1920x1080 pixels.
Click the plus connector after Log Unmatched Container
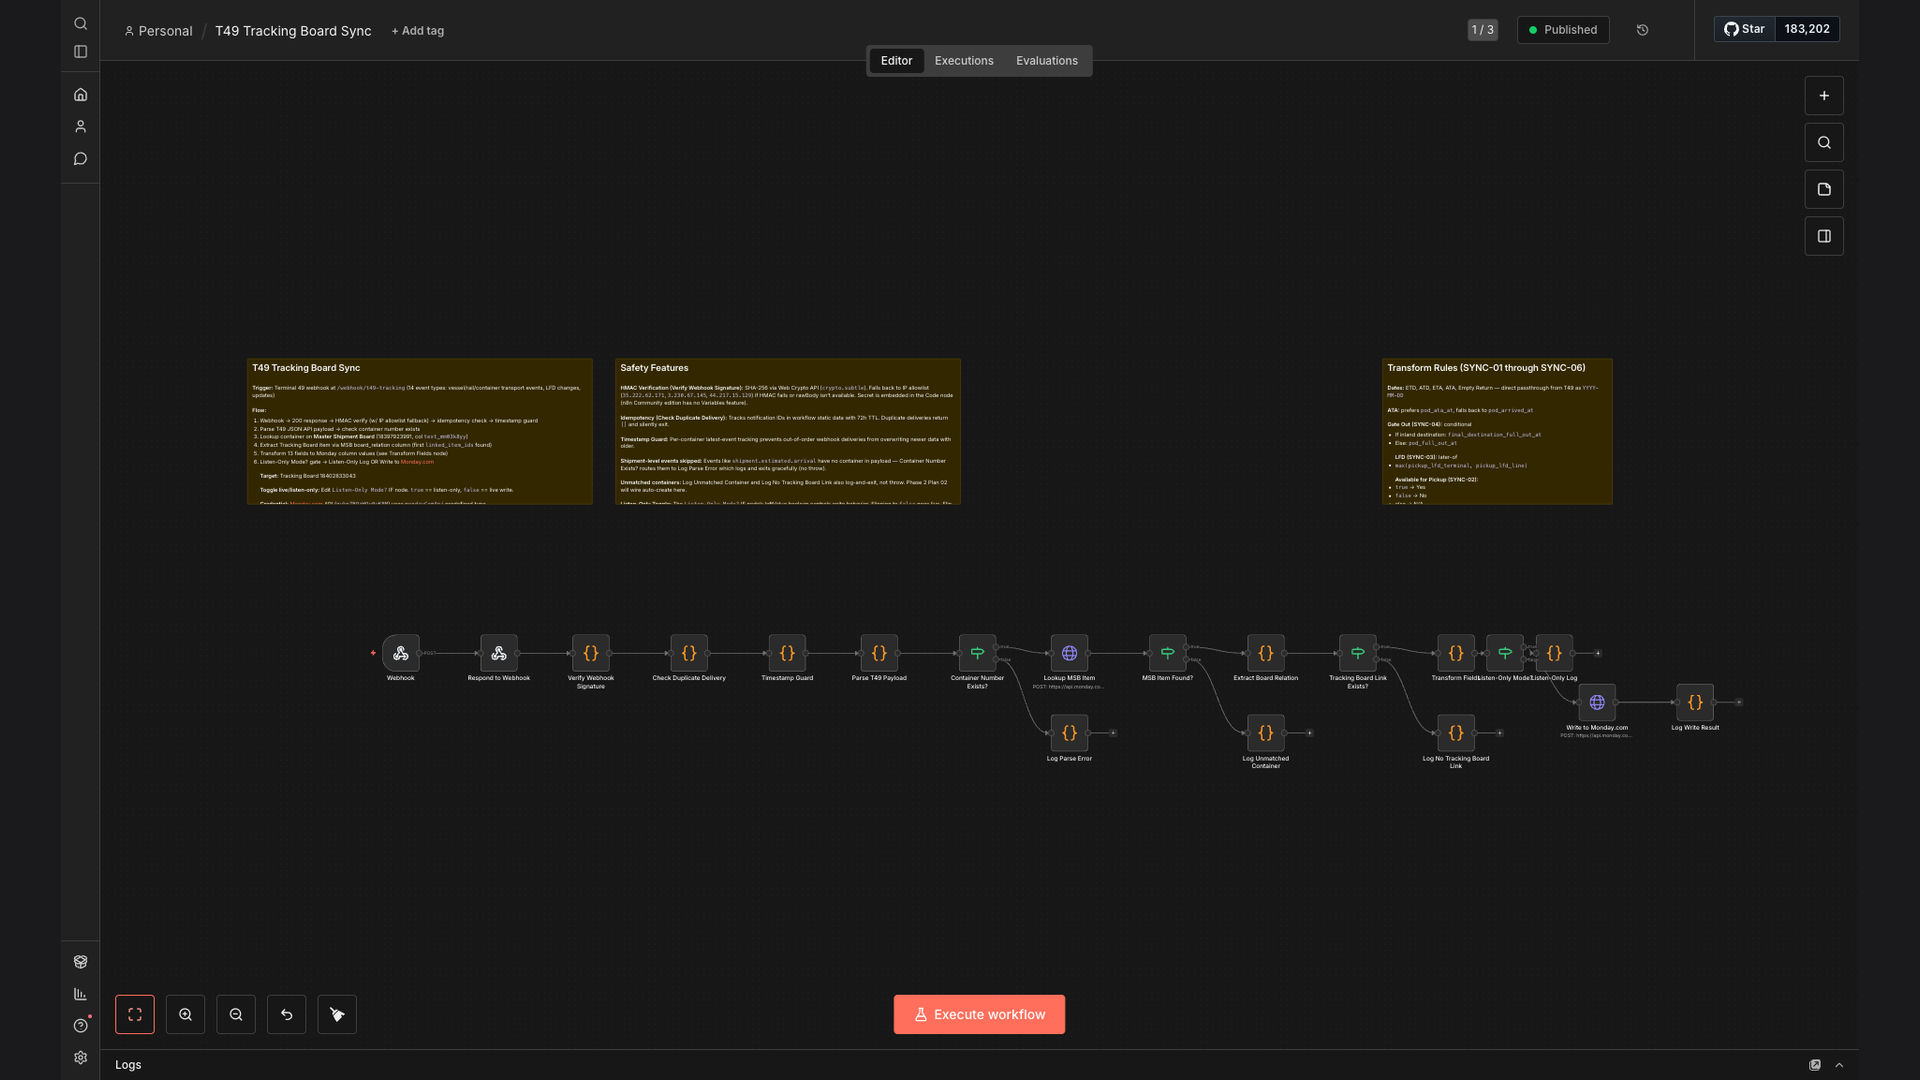[1310, 733]
